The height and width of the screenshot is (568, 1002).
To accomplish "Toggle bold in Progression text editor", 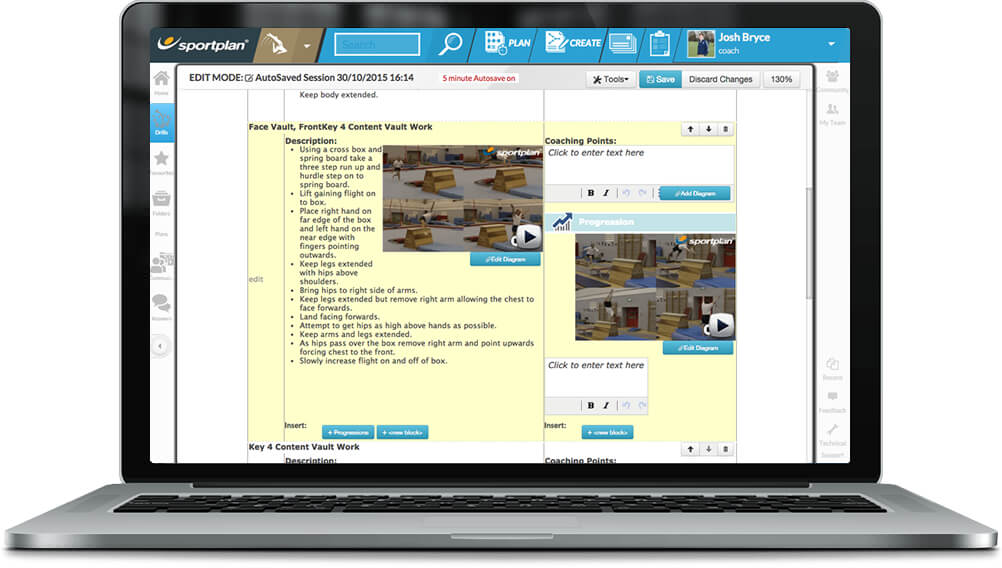I will click(x=590, y=405).
